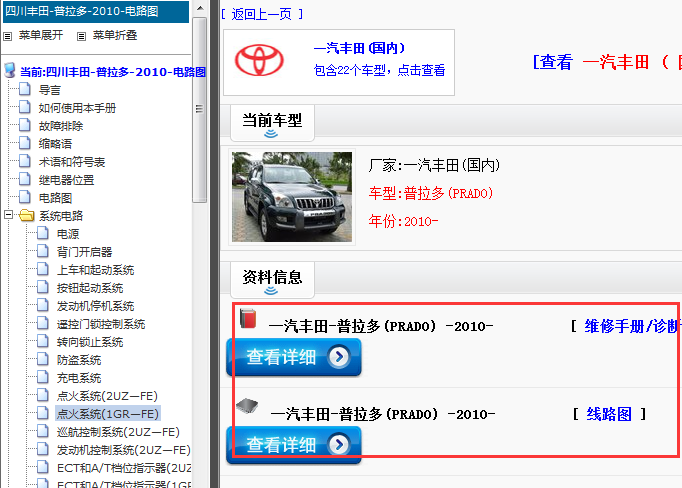Screen dimensions: 682x488
Task: Click the text 年份:2010-
Action: 403,221
